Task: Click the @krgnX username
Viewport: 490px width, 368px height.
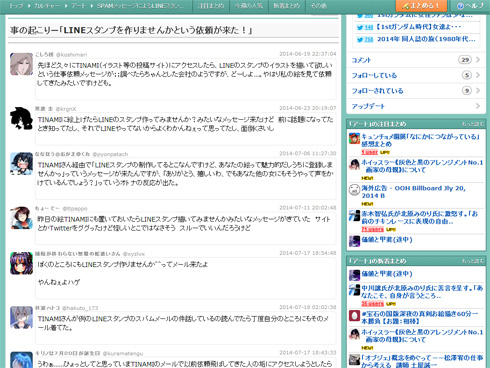Action: (x=66, y=109)
